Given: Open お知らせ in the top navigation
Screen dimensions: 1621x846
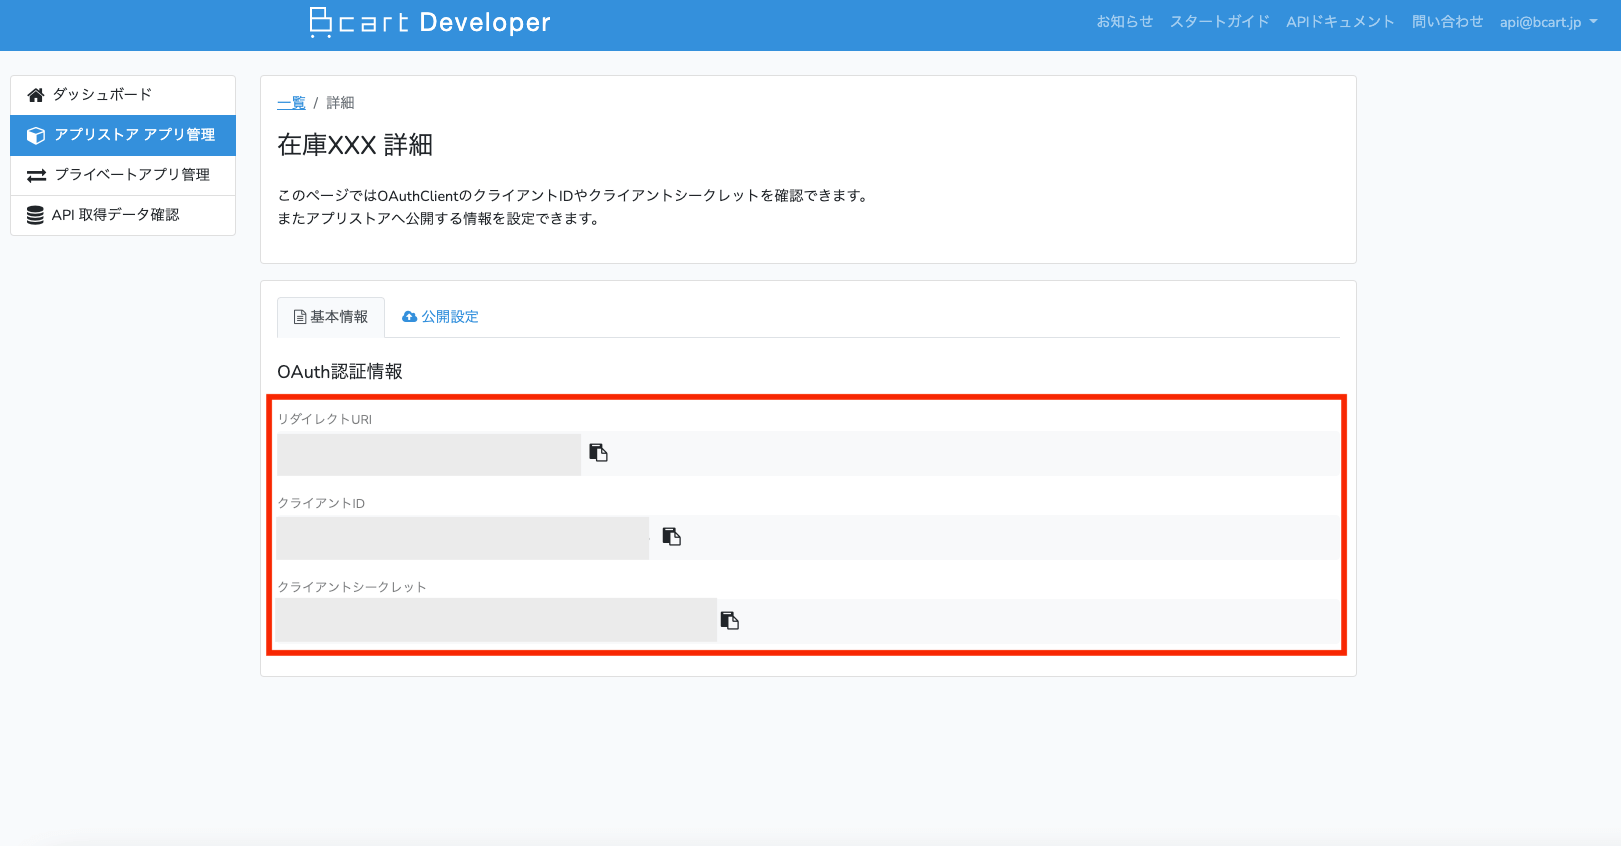Looking at the screenshot, I should [x=1124, y=22].
